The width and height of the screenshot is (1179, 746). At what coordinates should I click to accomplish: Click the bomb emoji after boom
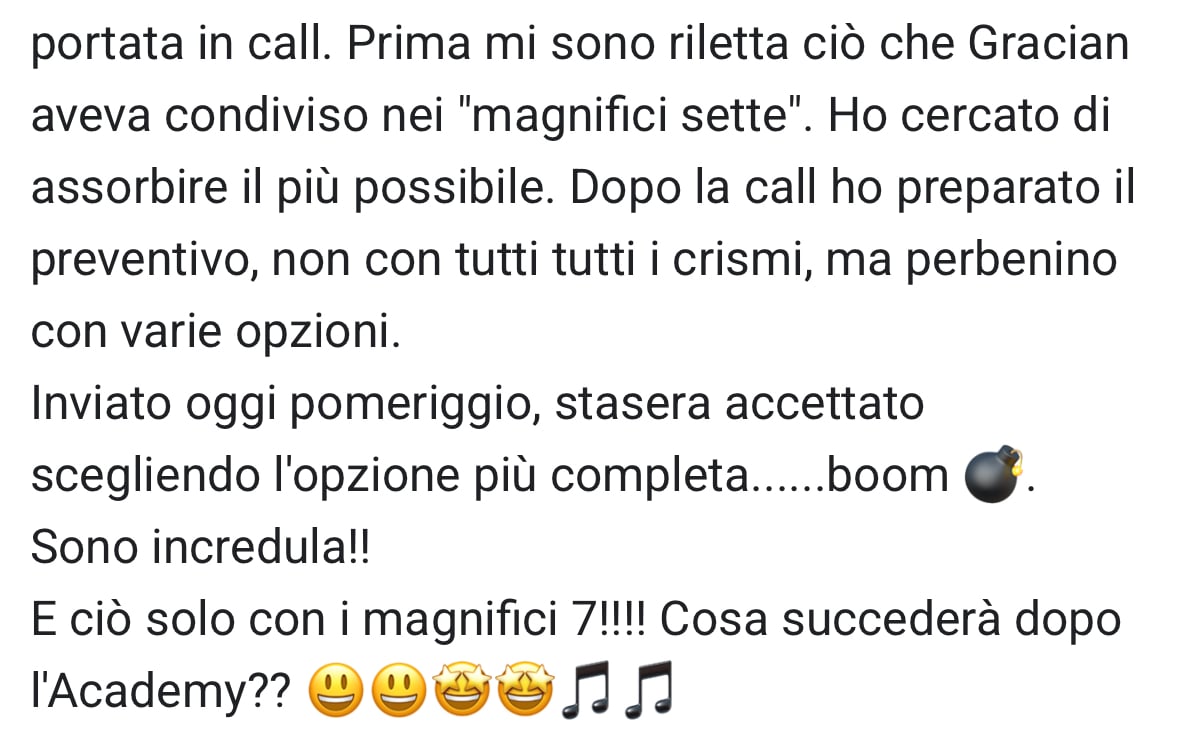pos(994,475)
